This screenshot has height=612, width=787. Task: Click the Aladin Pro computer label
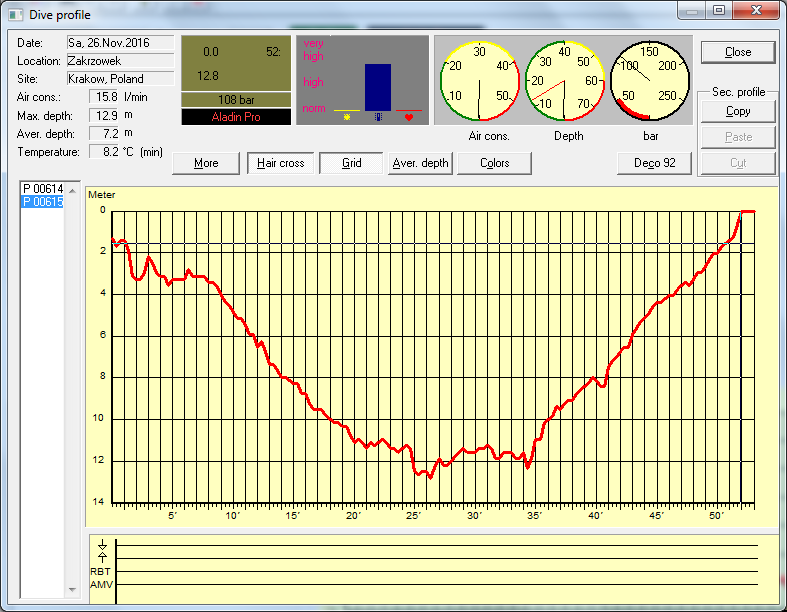(236, 117)
